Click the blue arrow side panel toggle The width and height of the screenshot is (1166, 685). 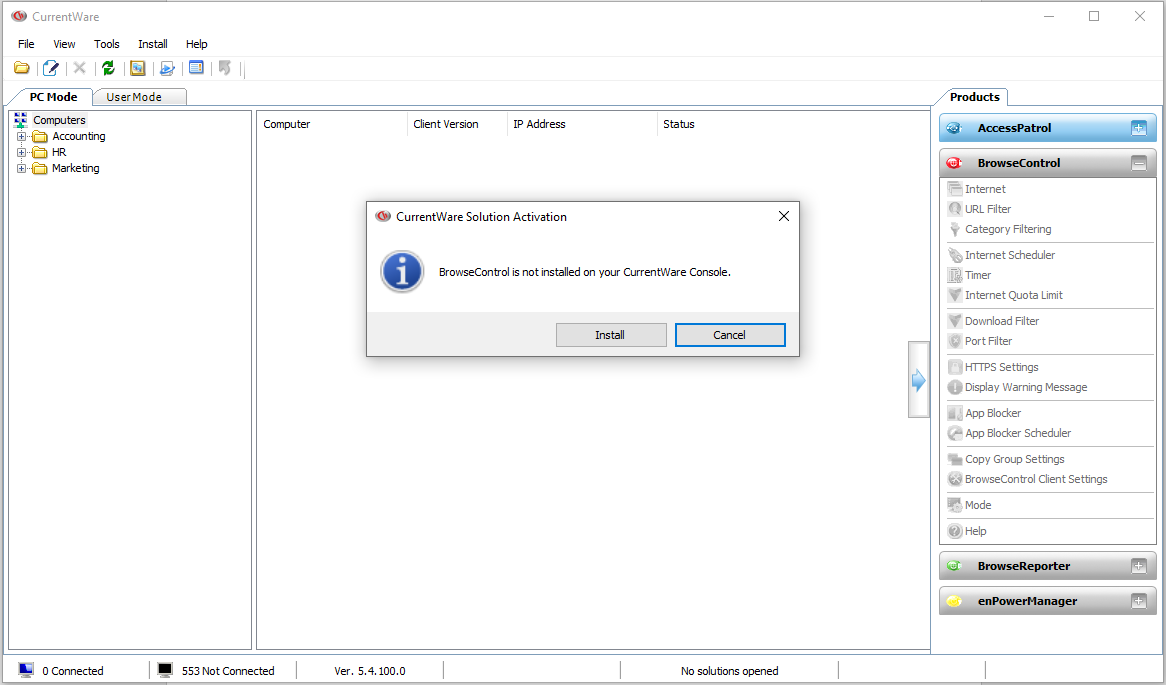click(919, 380)
